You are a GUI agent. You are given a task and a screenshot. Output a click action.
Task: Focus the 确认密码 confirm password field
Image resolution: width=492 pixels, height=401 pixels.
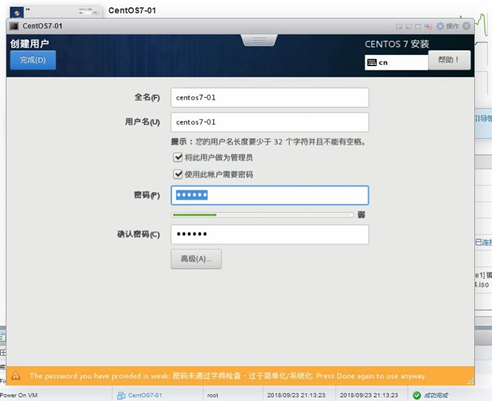[x=270, y=234]
